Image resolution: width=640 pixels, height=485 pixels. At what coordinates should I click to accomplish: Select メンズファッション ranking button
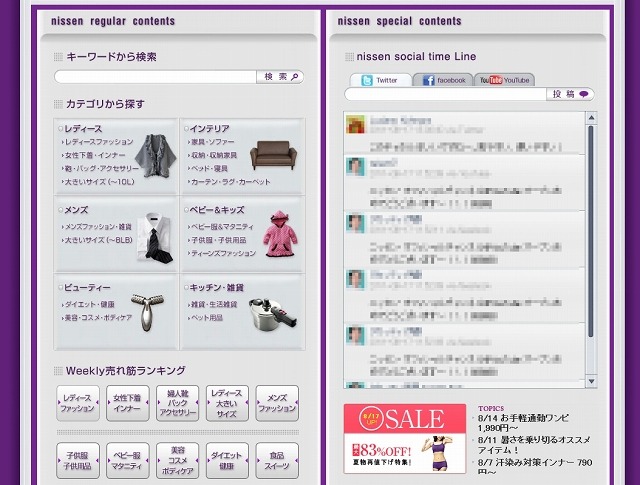point(277,403)
